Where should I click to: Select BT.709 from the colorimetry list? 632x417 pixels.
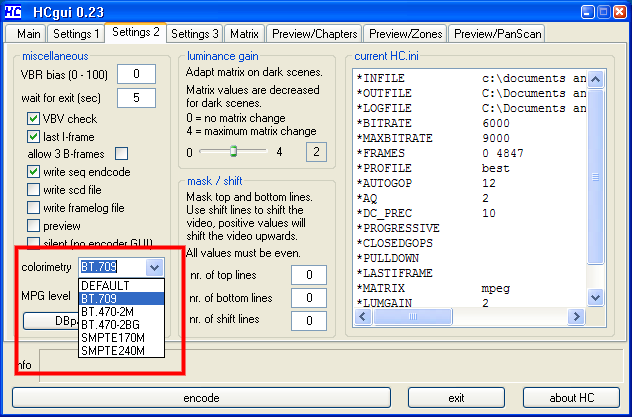coord(121,299)
